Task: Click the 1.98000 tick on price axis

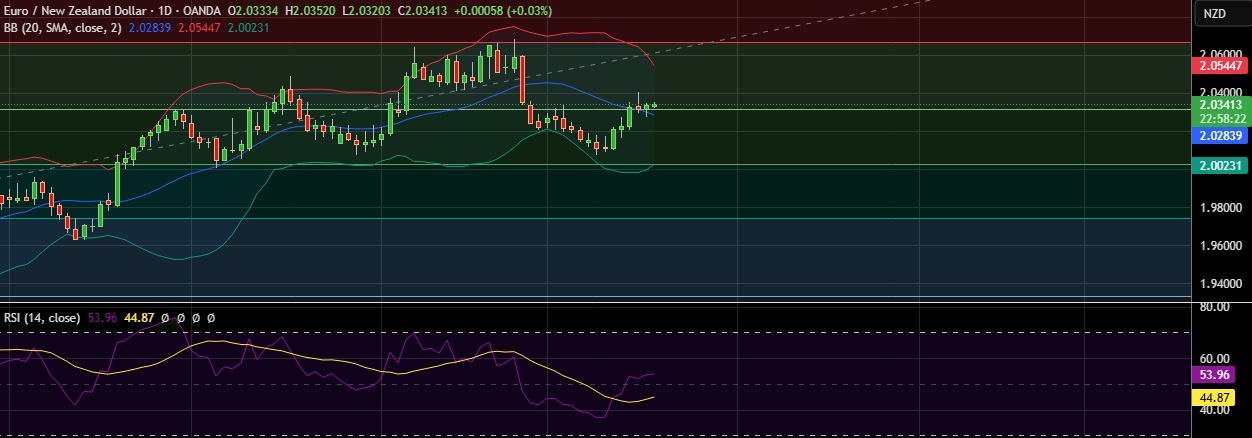Action: [1219, 208]
